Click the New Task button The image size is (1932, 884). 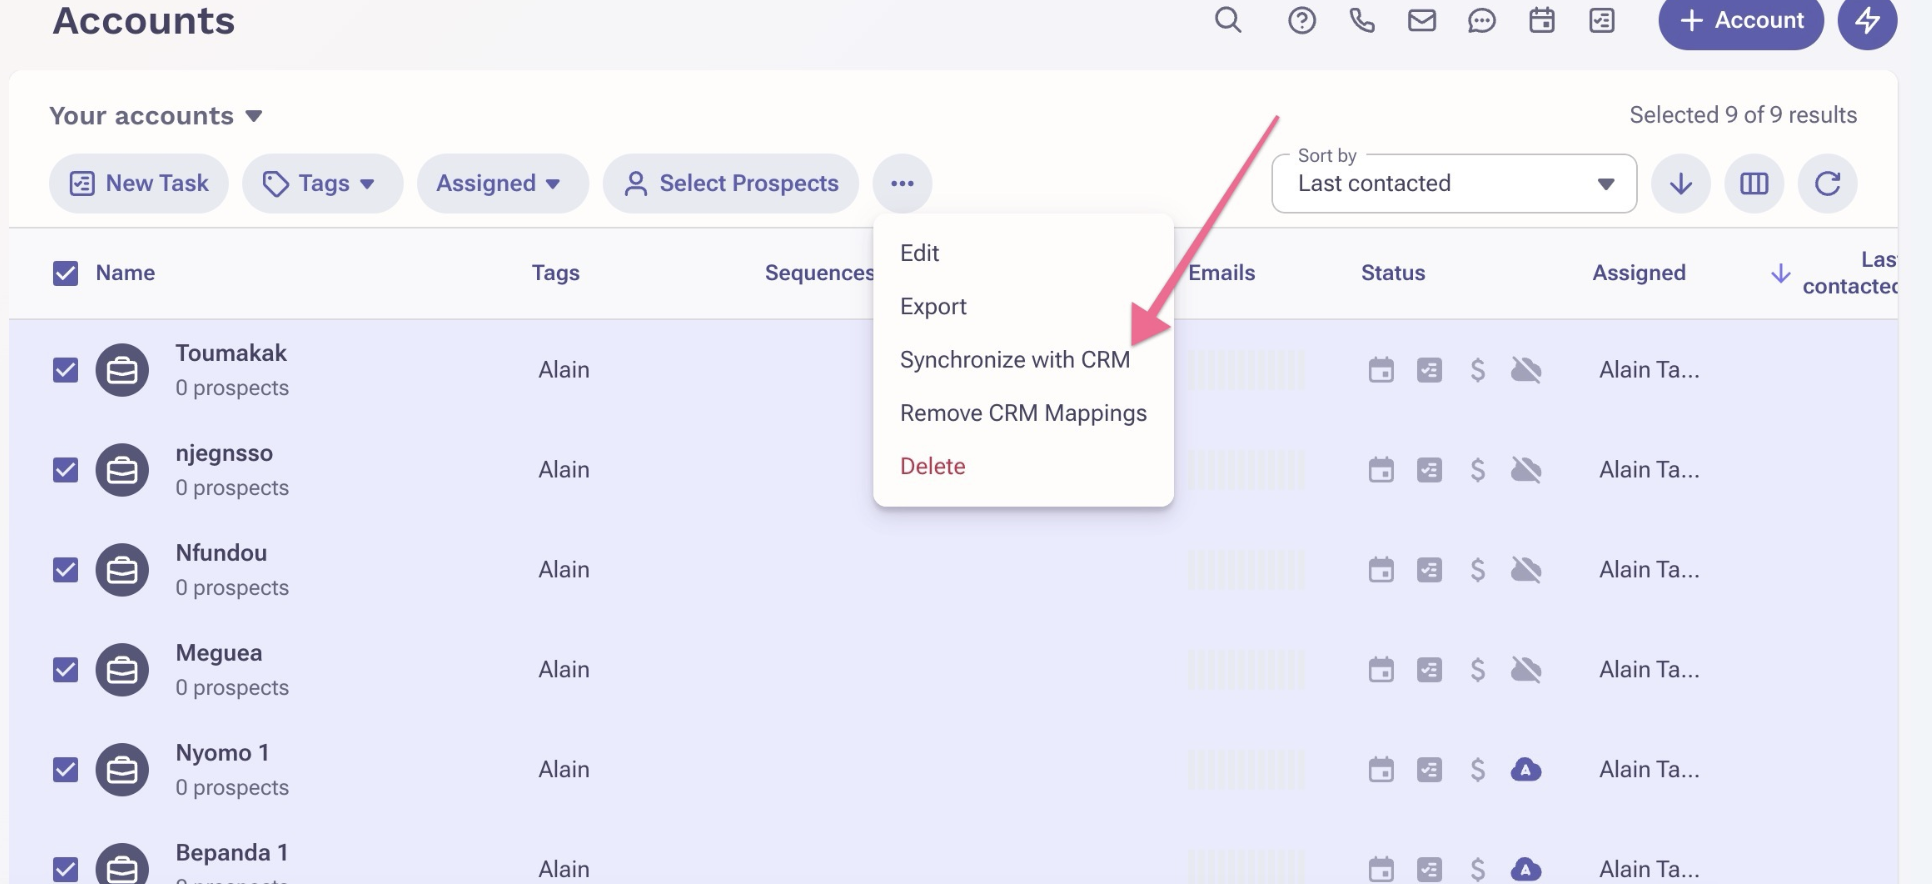(139, 183)
